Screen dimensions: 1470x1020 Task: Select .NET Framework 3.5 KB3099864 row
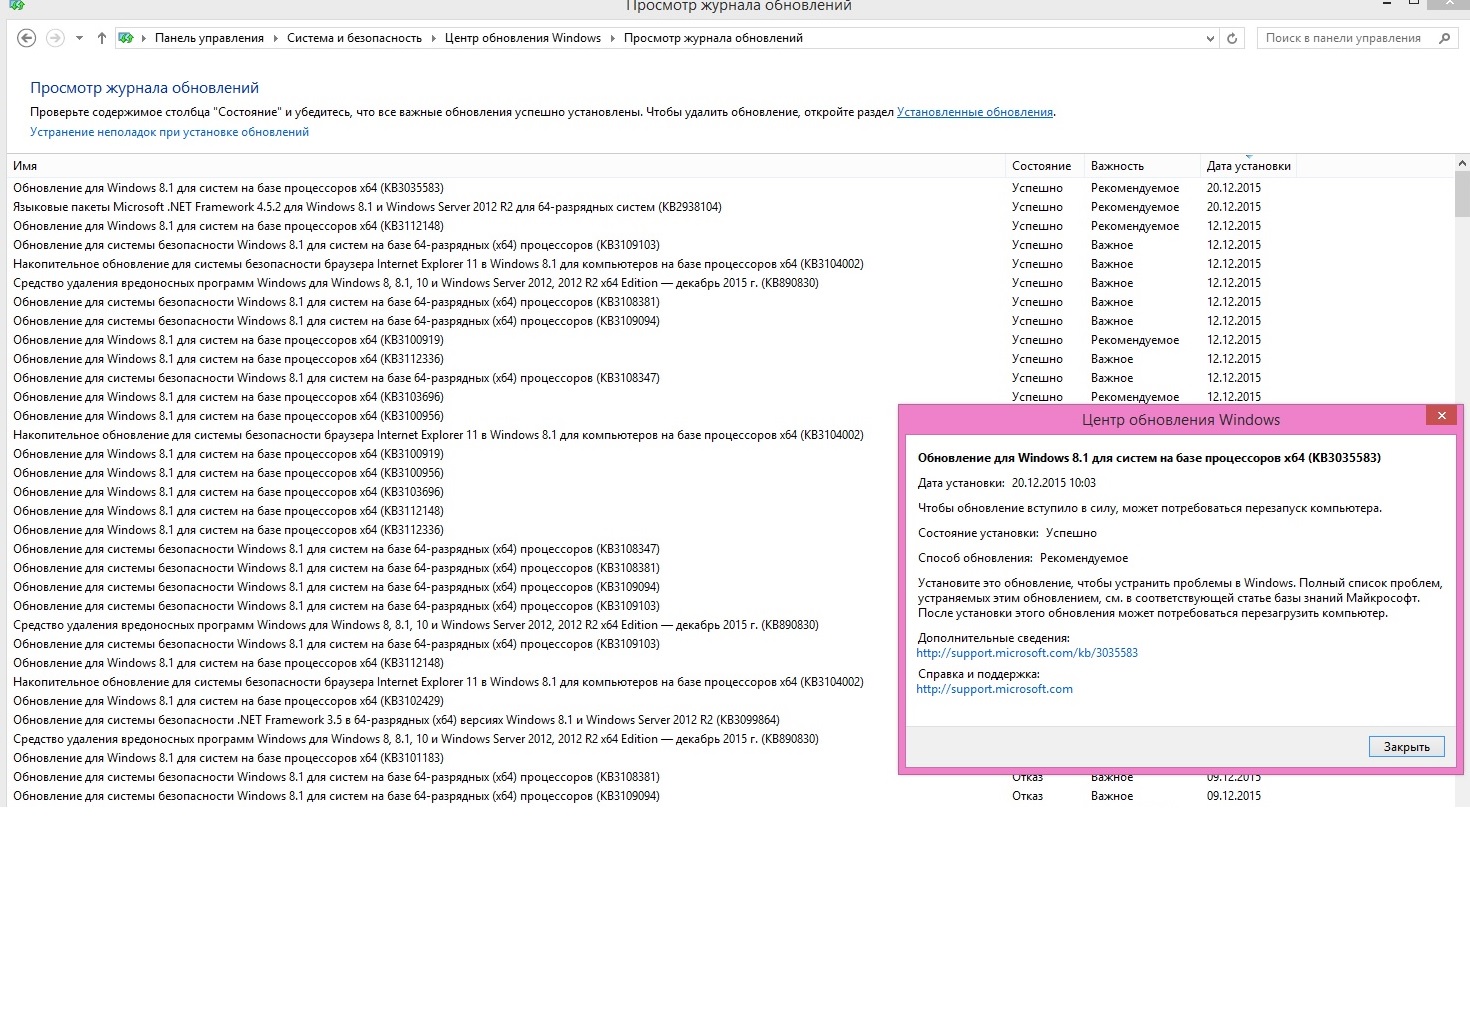pyautogui.click(x=453, y=720)
